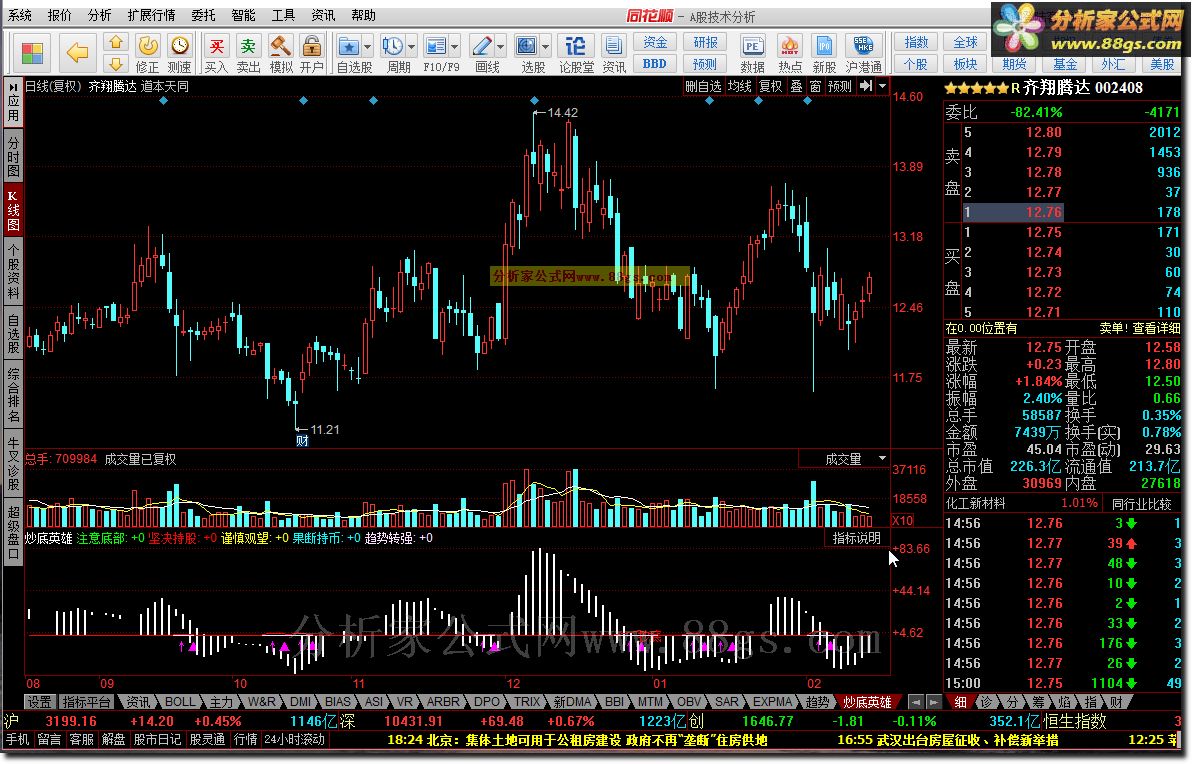Toggle the 窗 window option

[816, 86]
